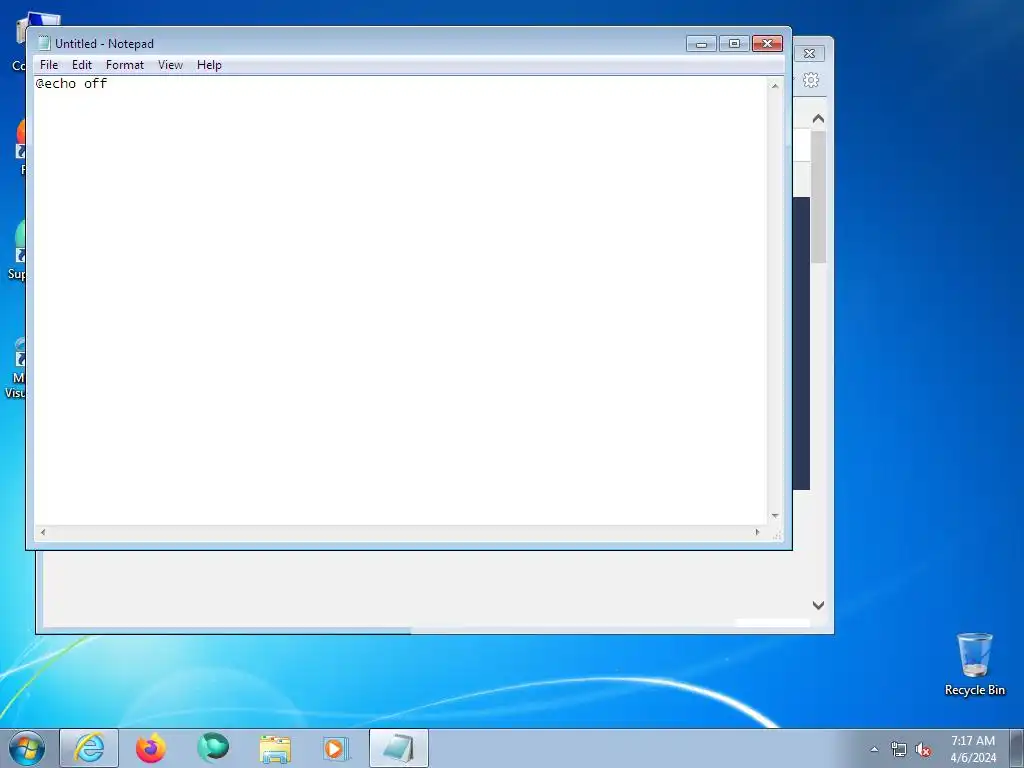The image size is (1024, 768).
Task: Open the File menu in Notepad
Action: 49,65
